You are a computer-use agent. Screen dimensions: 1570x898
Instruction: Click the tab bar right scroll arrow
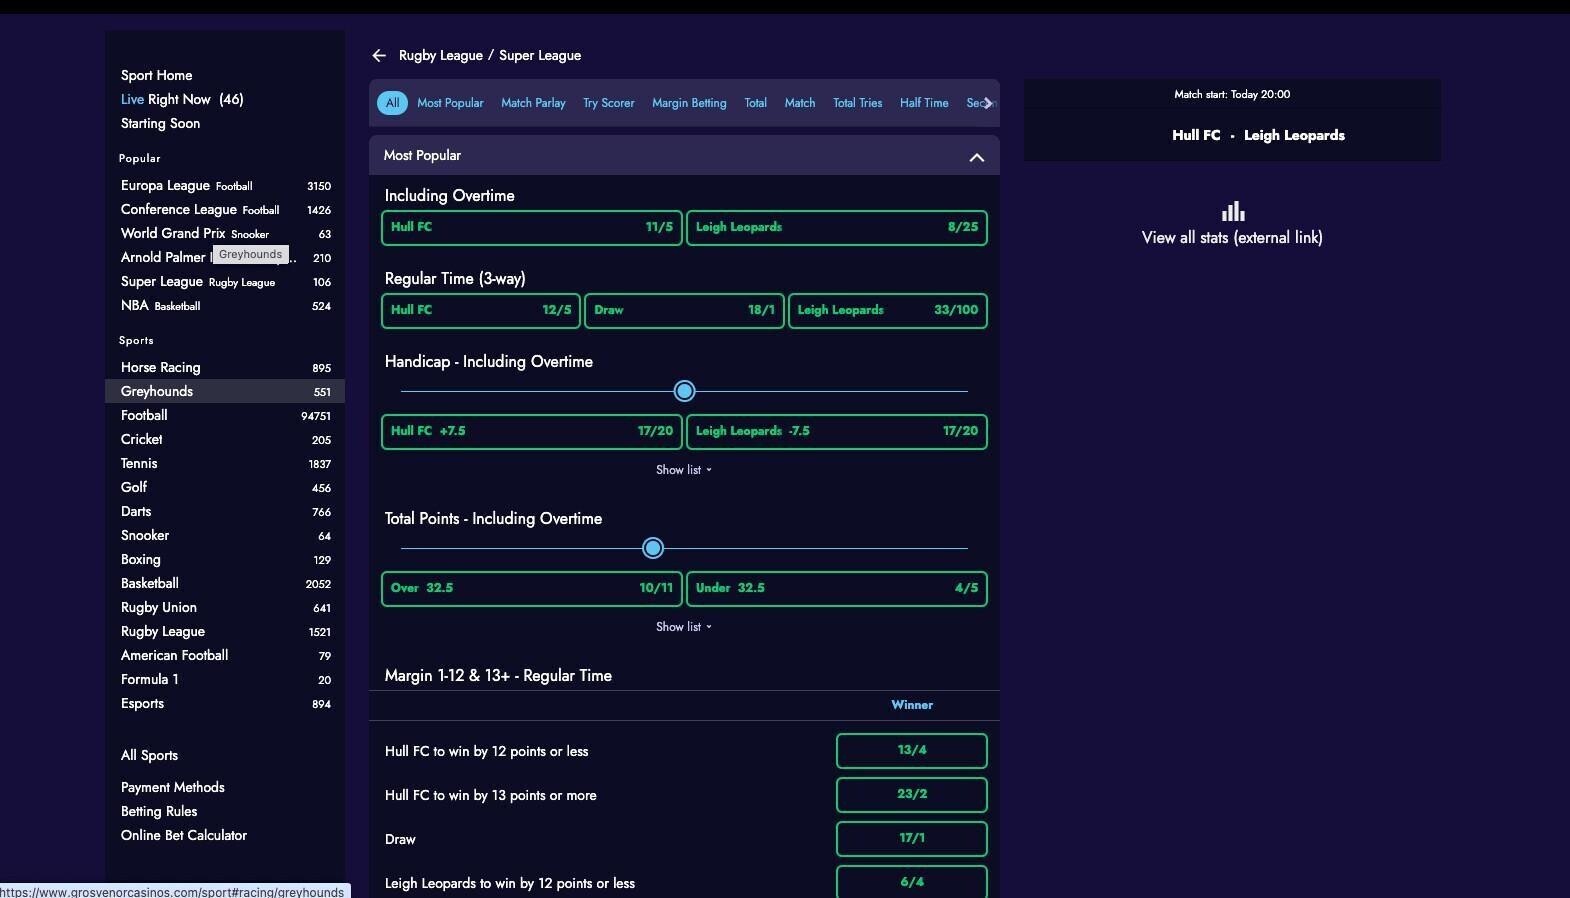coord(988,103)
